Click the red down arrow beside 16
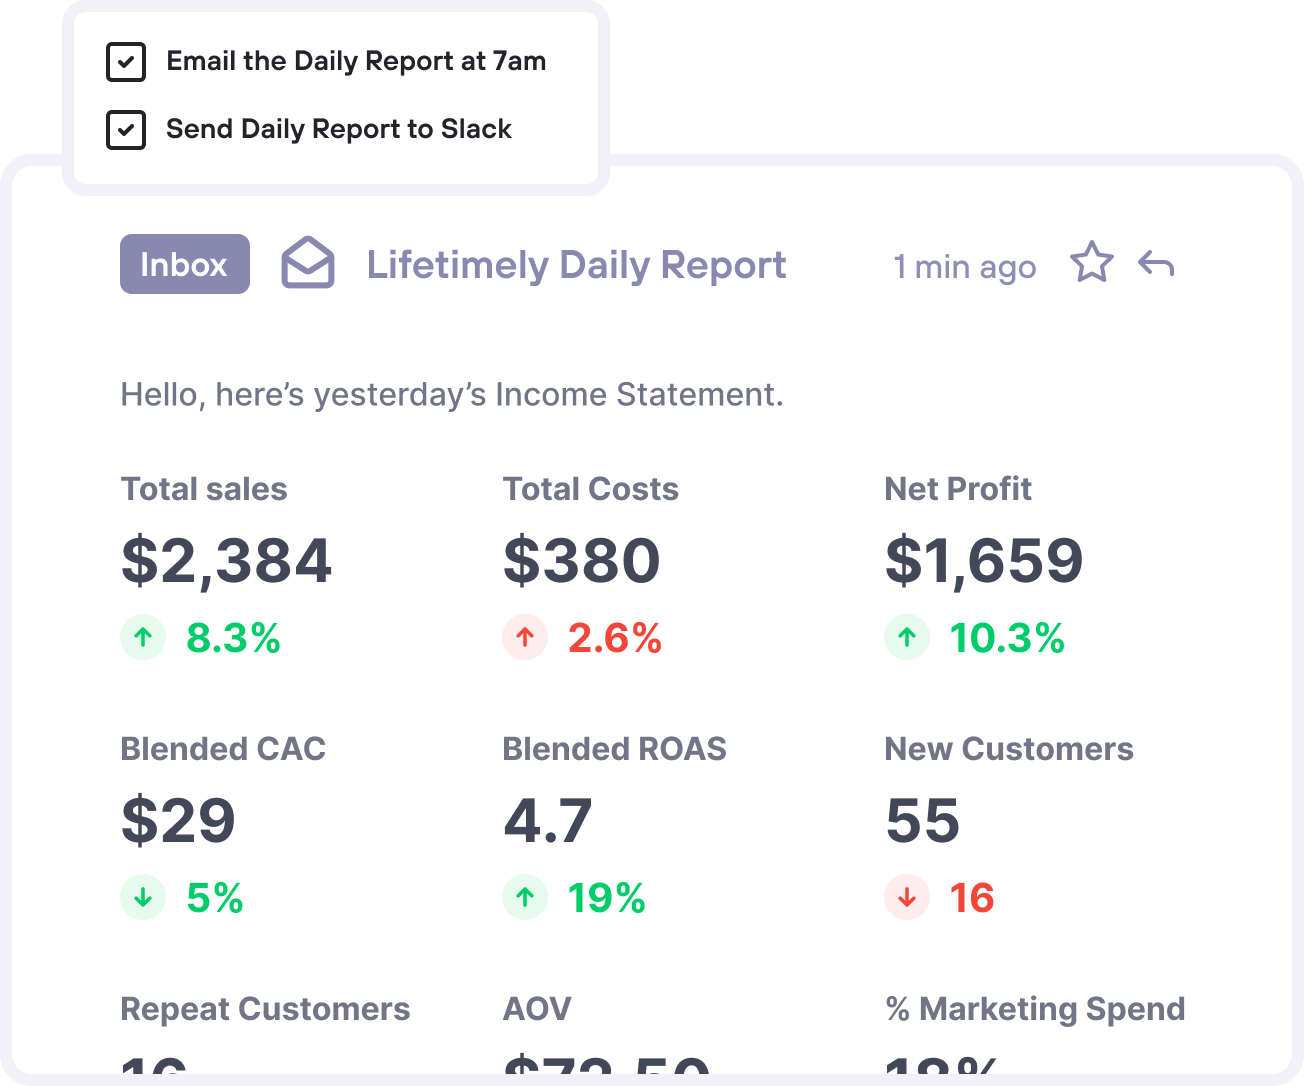 [907, 897]
